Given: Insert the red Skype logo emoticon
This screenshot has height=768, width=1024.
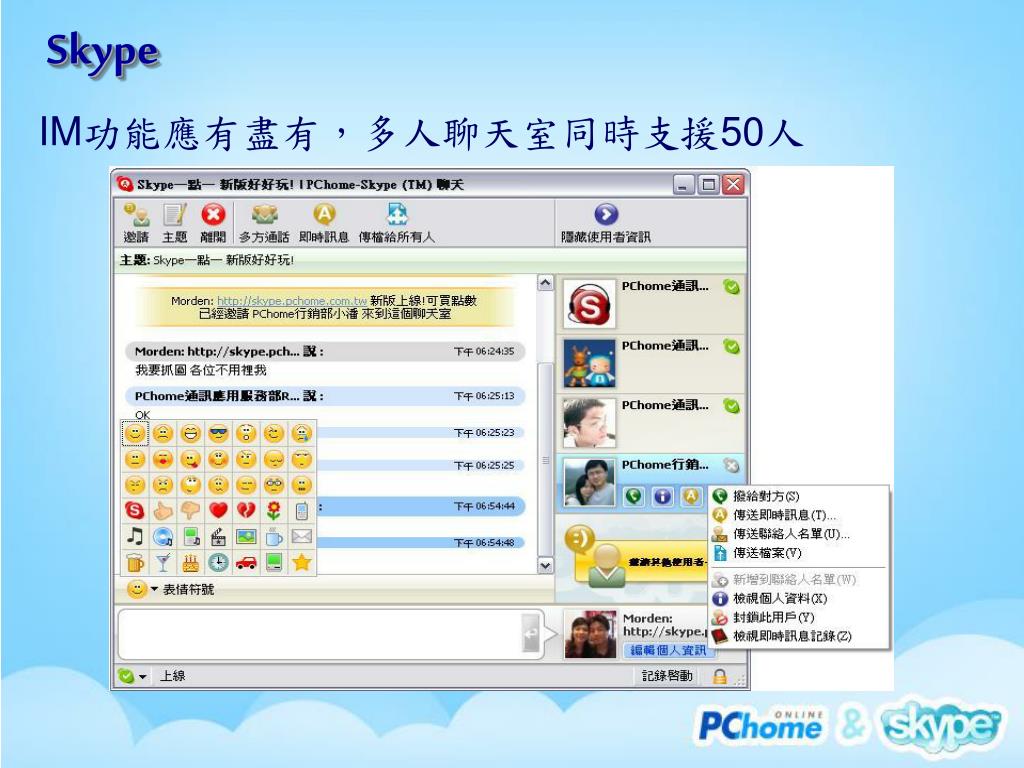Looking at the screenshot, I should click(x=135, y=511).
